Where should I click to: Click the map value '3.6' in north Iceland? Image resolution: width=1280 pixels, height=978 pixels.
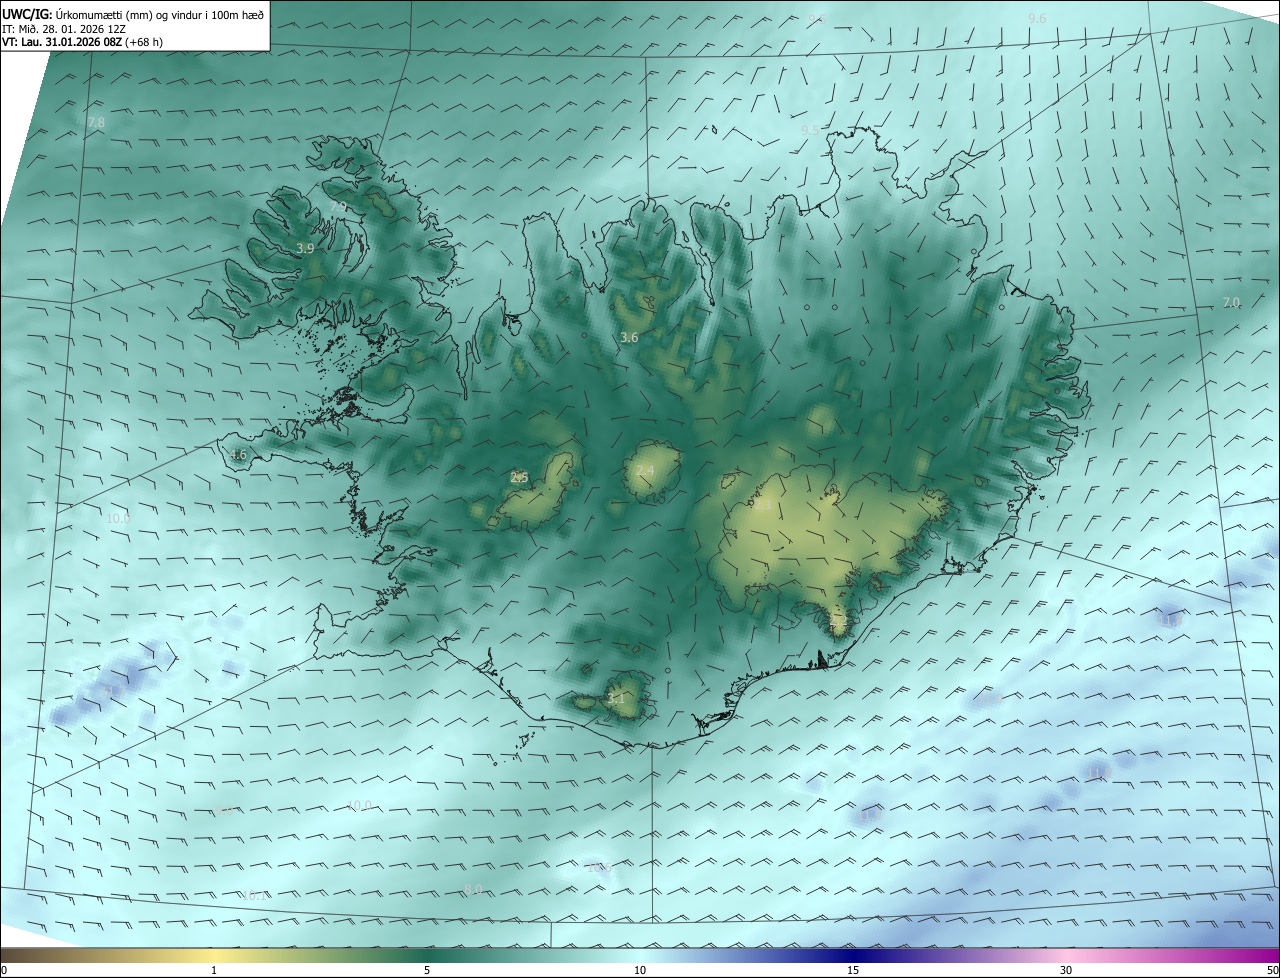629,338
